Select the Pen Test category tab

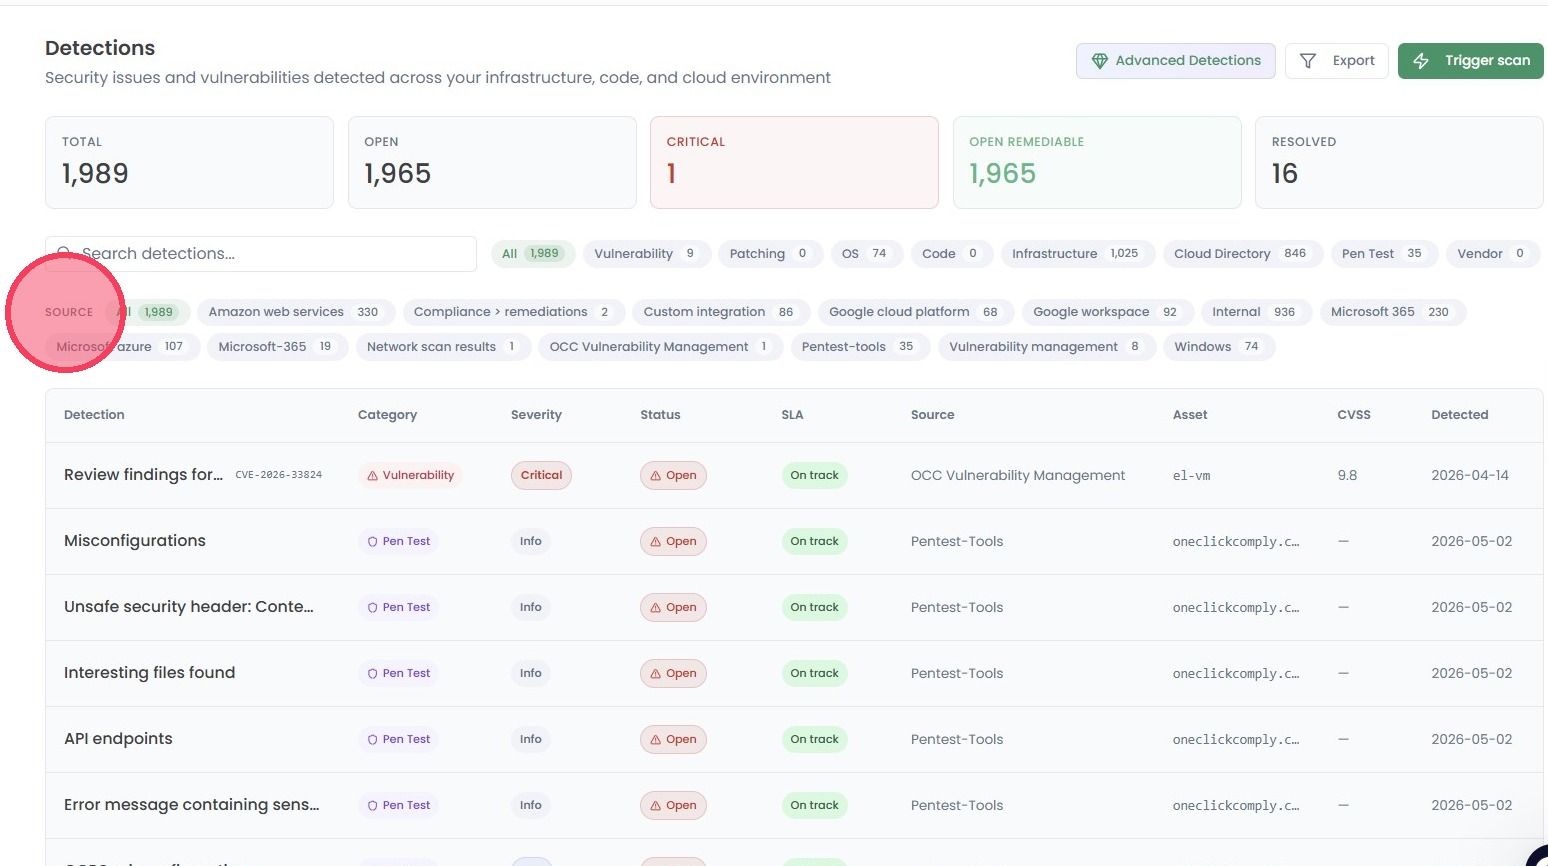[1383, 254]
